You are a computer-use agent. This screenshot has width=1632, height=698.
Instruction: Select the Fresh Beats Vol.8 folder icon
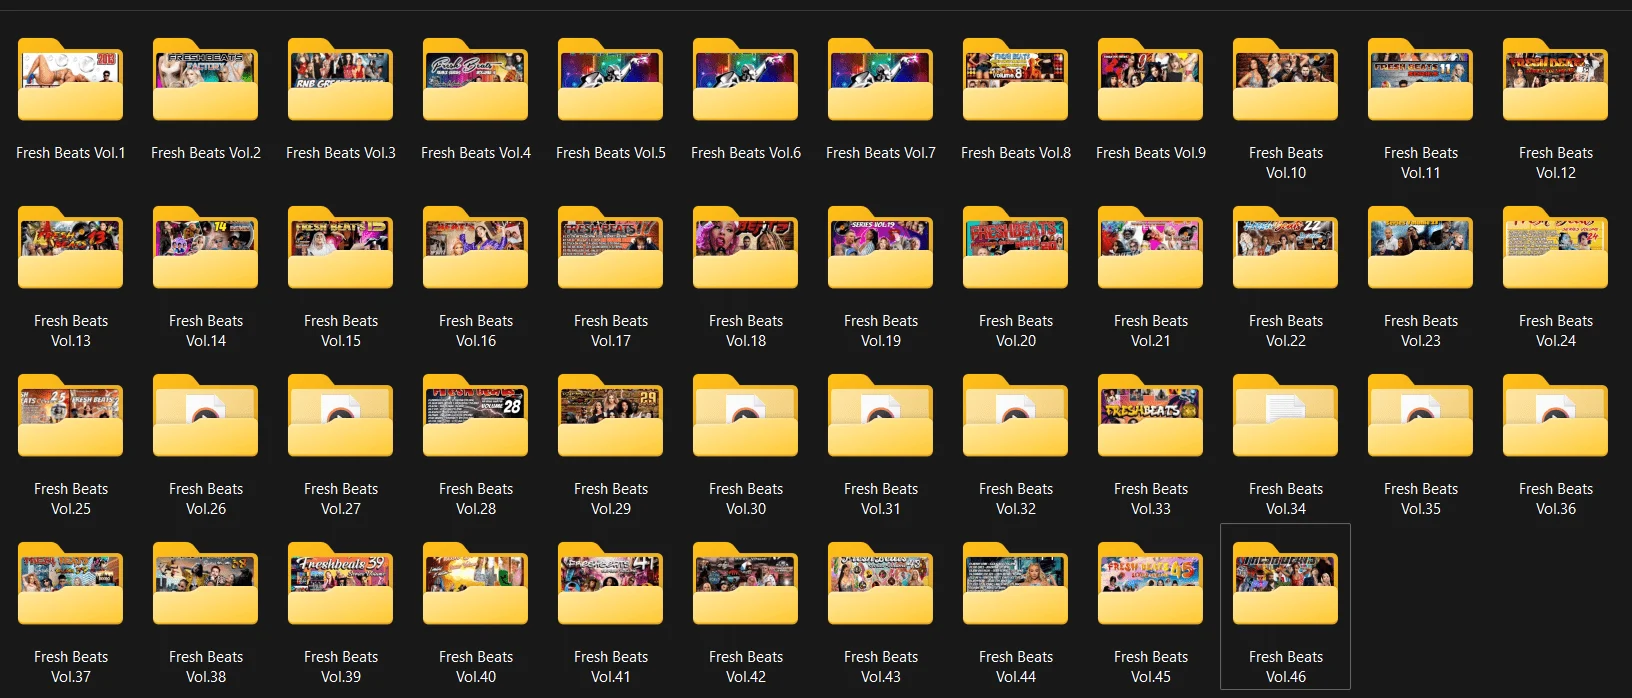[1016, 80]
